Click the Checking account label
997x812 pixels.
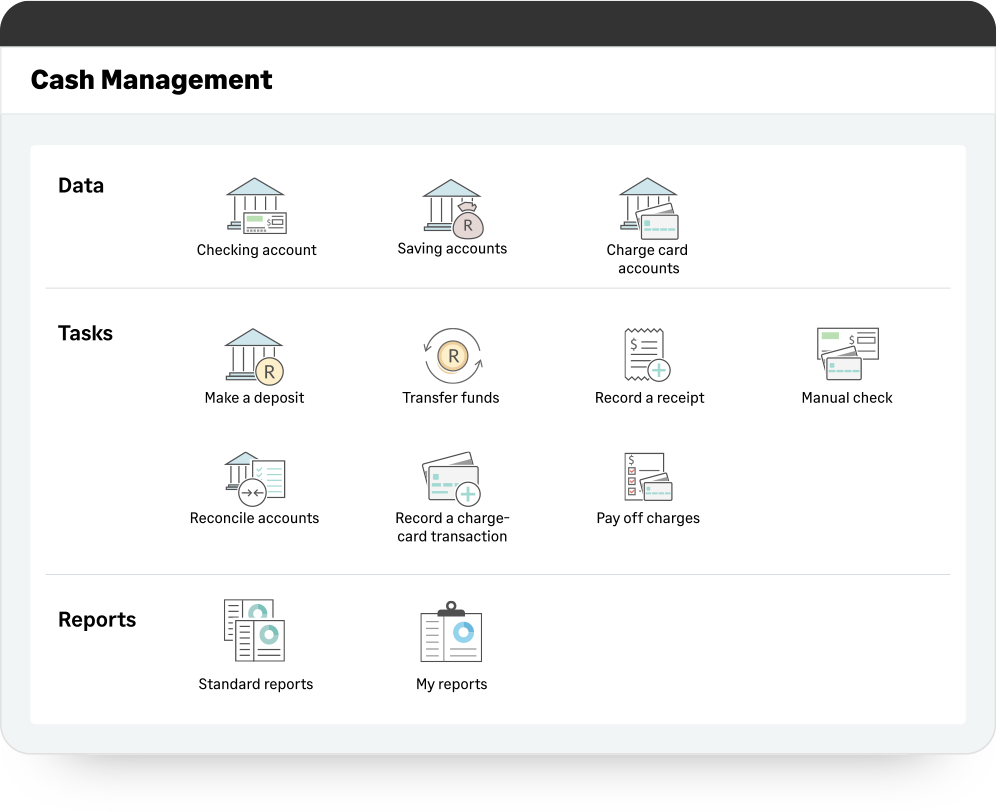[x=256, y=250]
